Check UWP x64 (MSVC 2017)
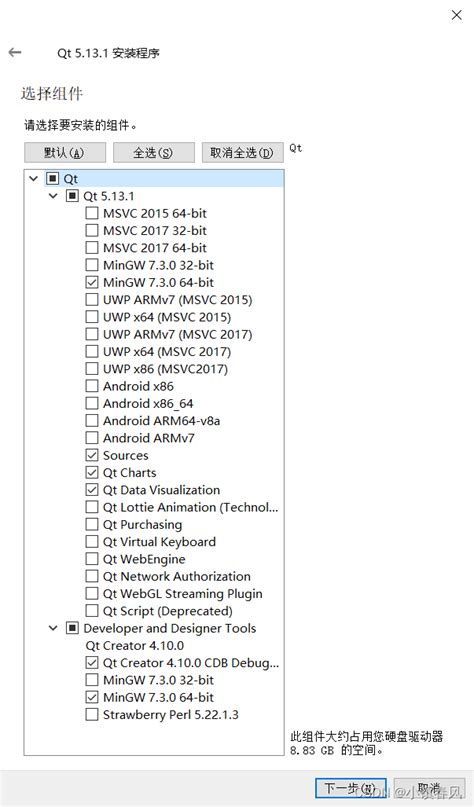Image resolution: width=474 pixels, height=807 pixels. tap(92, 352)
